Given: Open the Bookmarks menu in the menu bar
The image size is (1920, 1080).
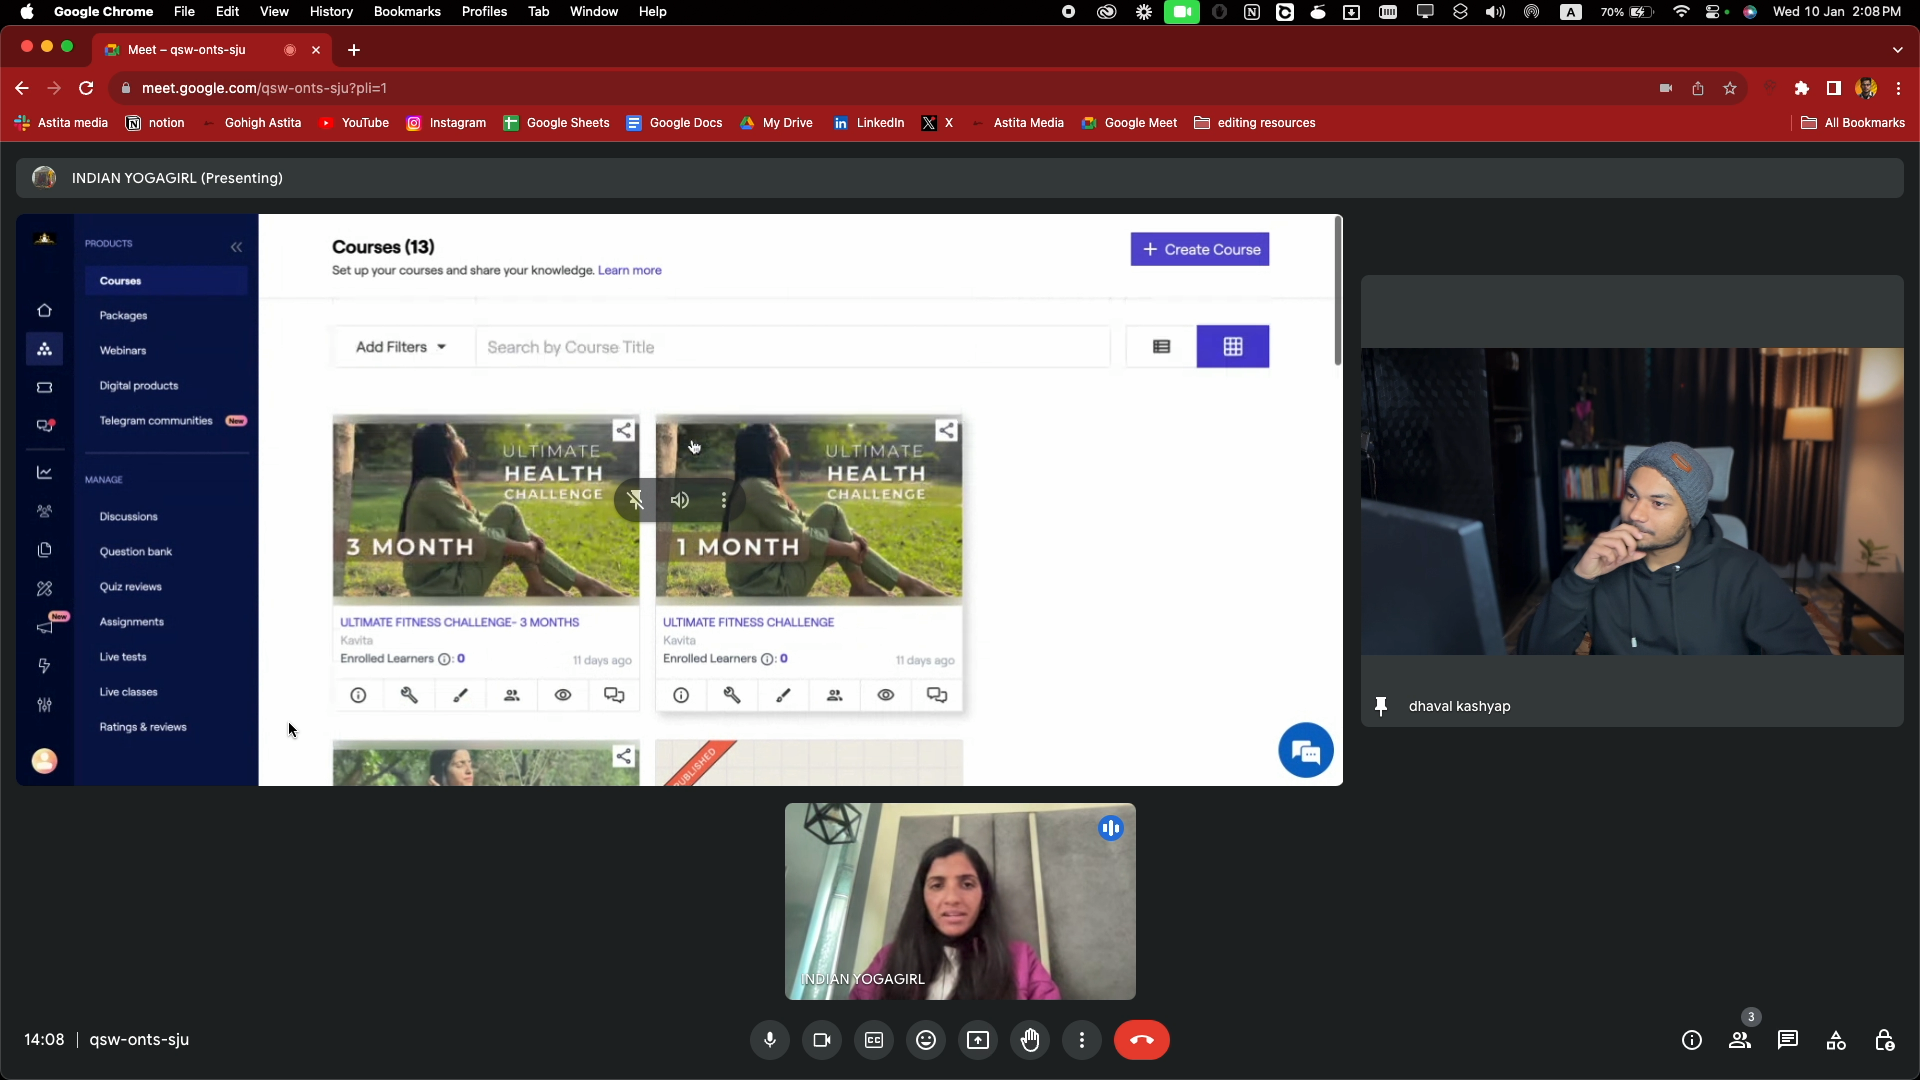Looking at the screenshot, I should coord(407,11).
